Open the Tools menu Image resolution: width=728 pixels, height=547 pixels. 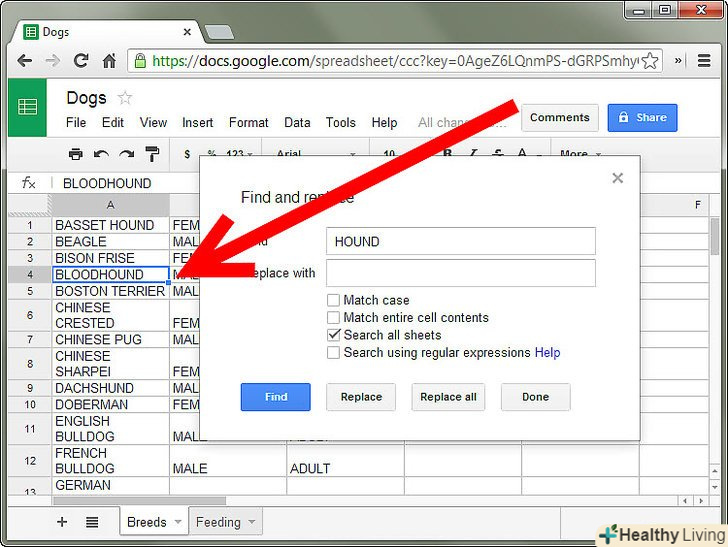click(340, 123)
